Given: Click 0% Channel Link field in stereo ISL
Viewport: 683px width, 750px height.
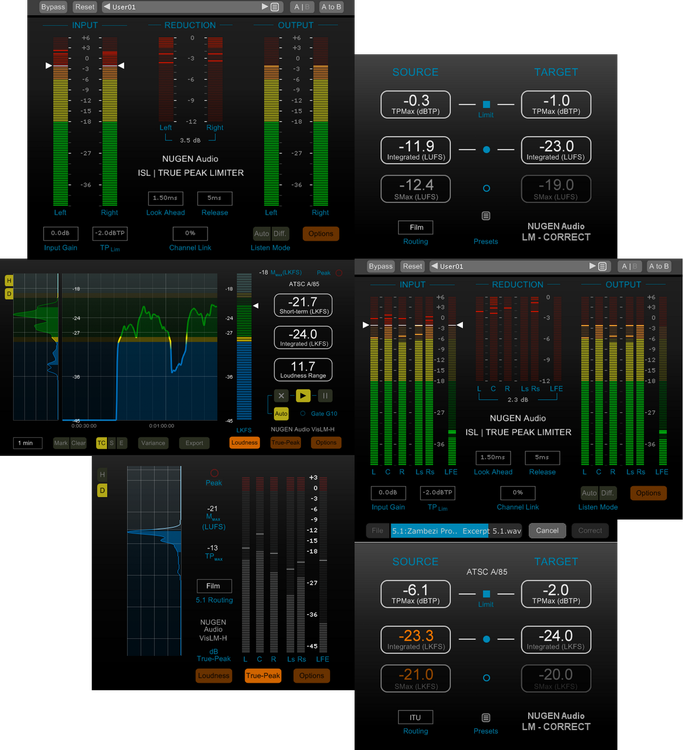Looking at the screenshot, I should [190, 233].
